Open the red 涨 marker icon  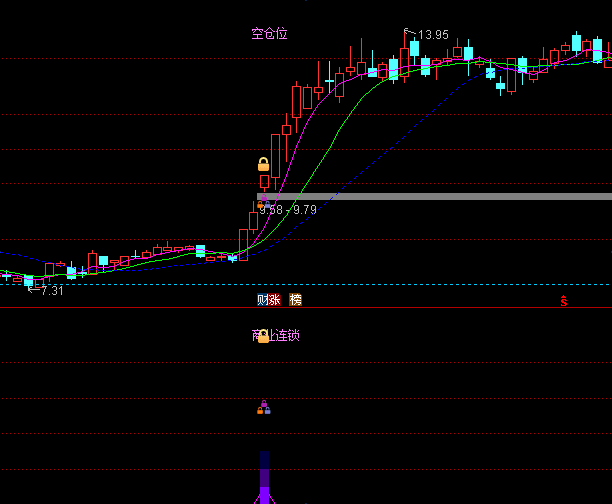[274, 300]
